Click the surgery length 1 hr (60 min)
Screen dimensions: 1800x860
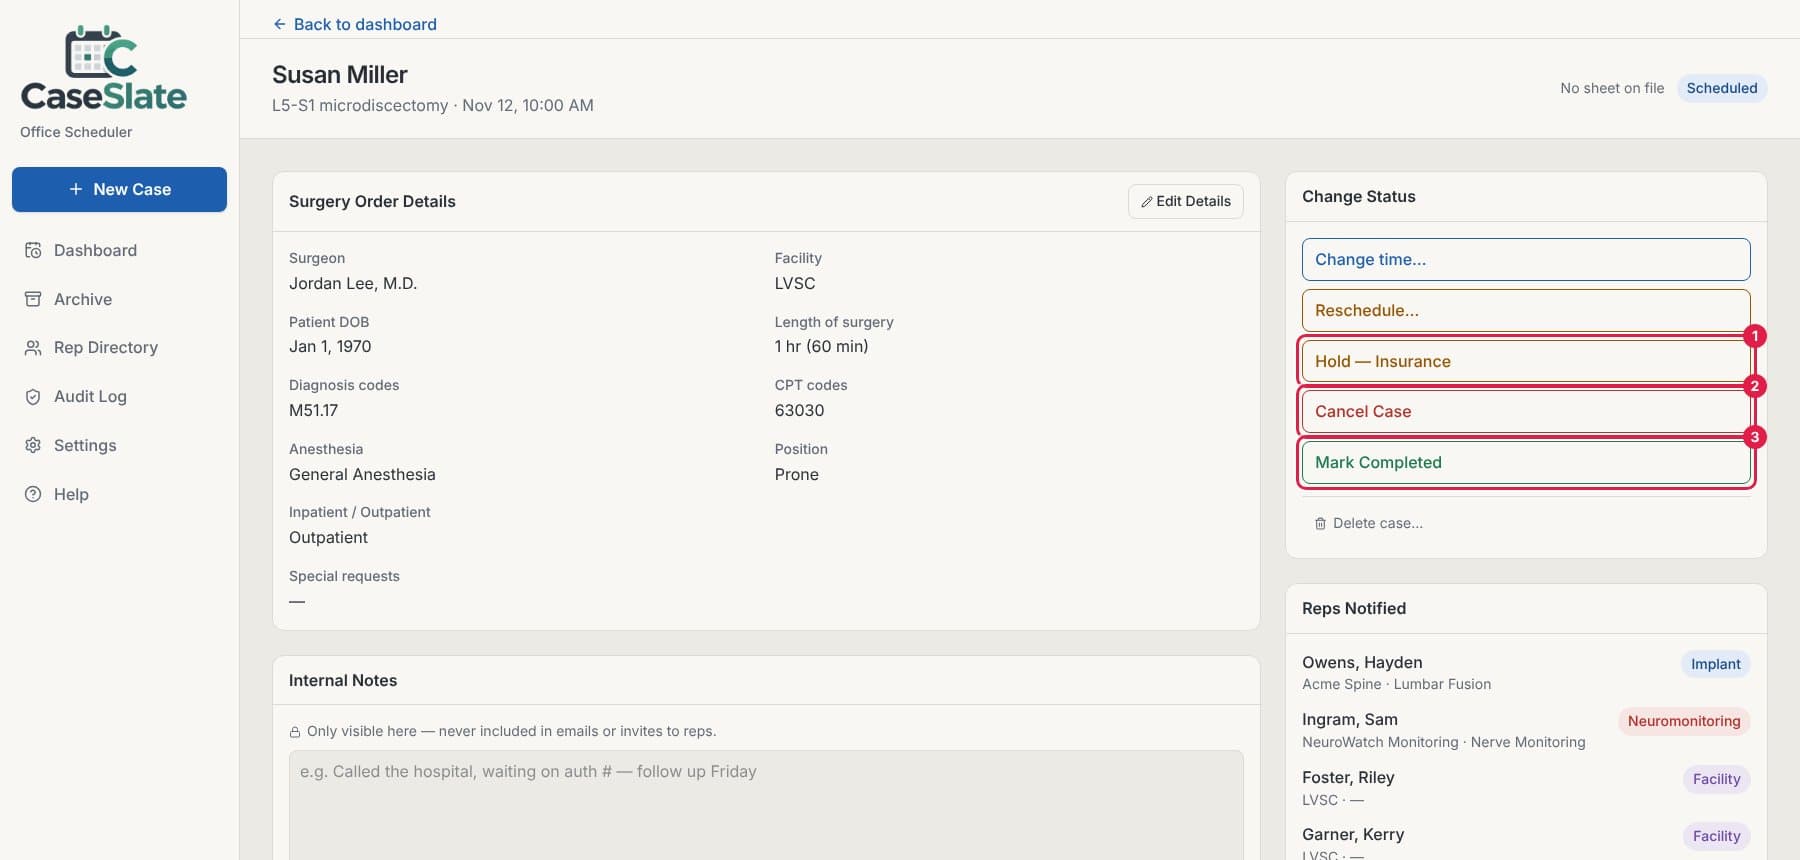coord(822,346)
